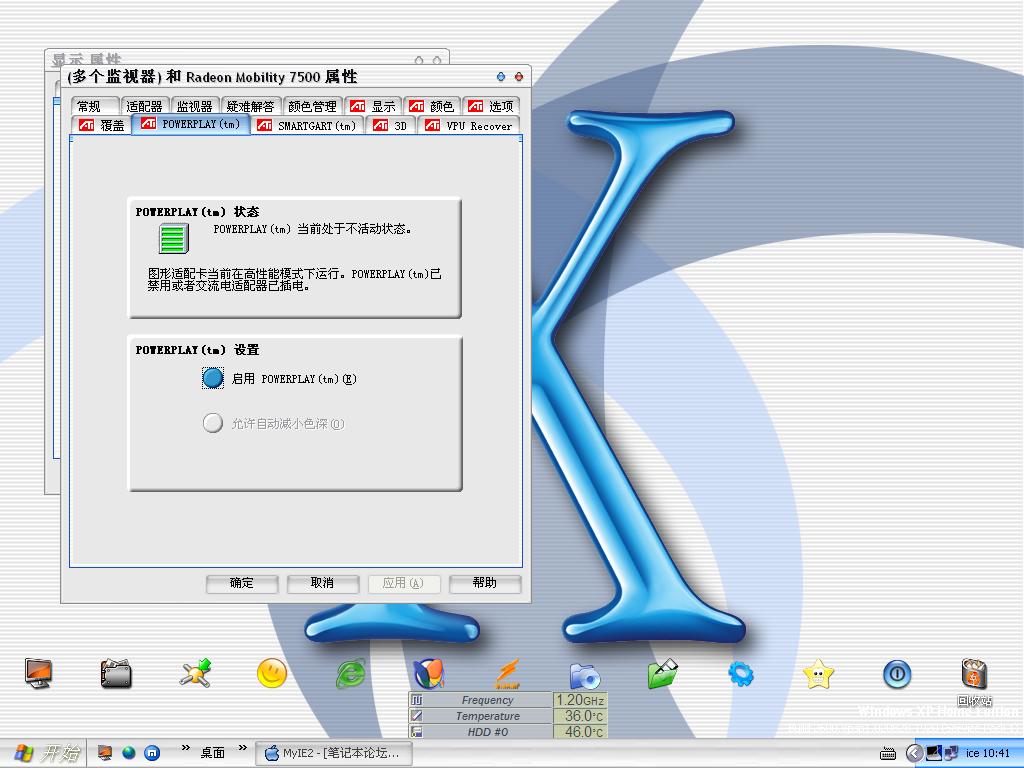Click the 36.0°C temperature value
This screenshot has width=1024, height=768.
click(x=581, y=716)
